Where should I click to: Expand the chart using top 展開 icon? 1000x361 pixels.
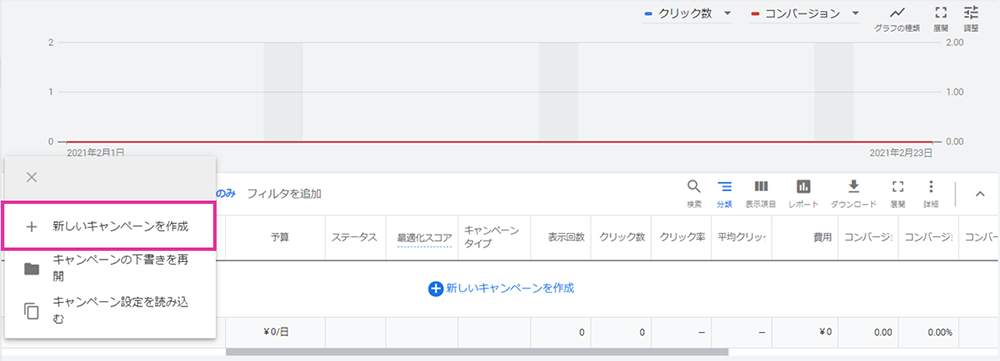coord(941,18)
